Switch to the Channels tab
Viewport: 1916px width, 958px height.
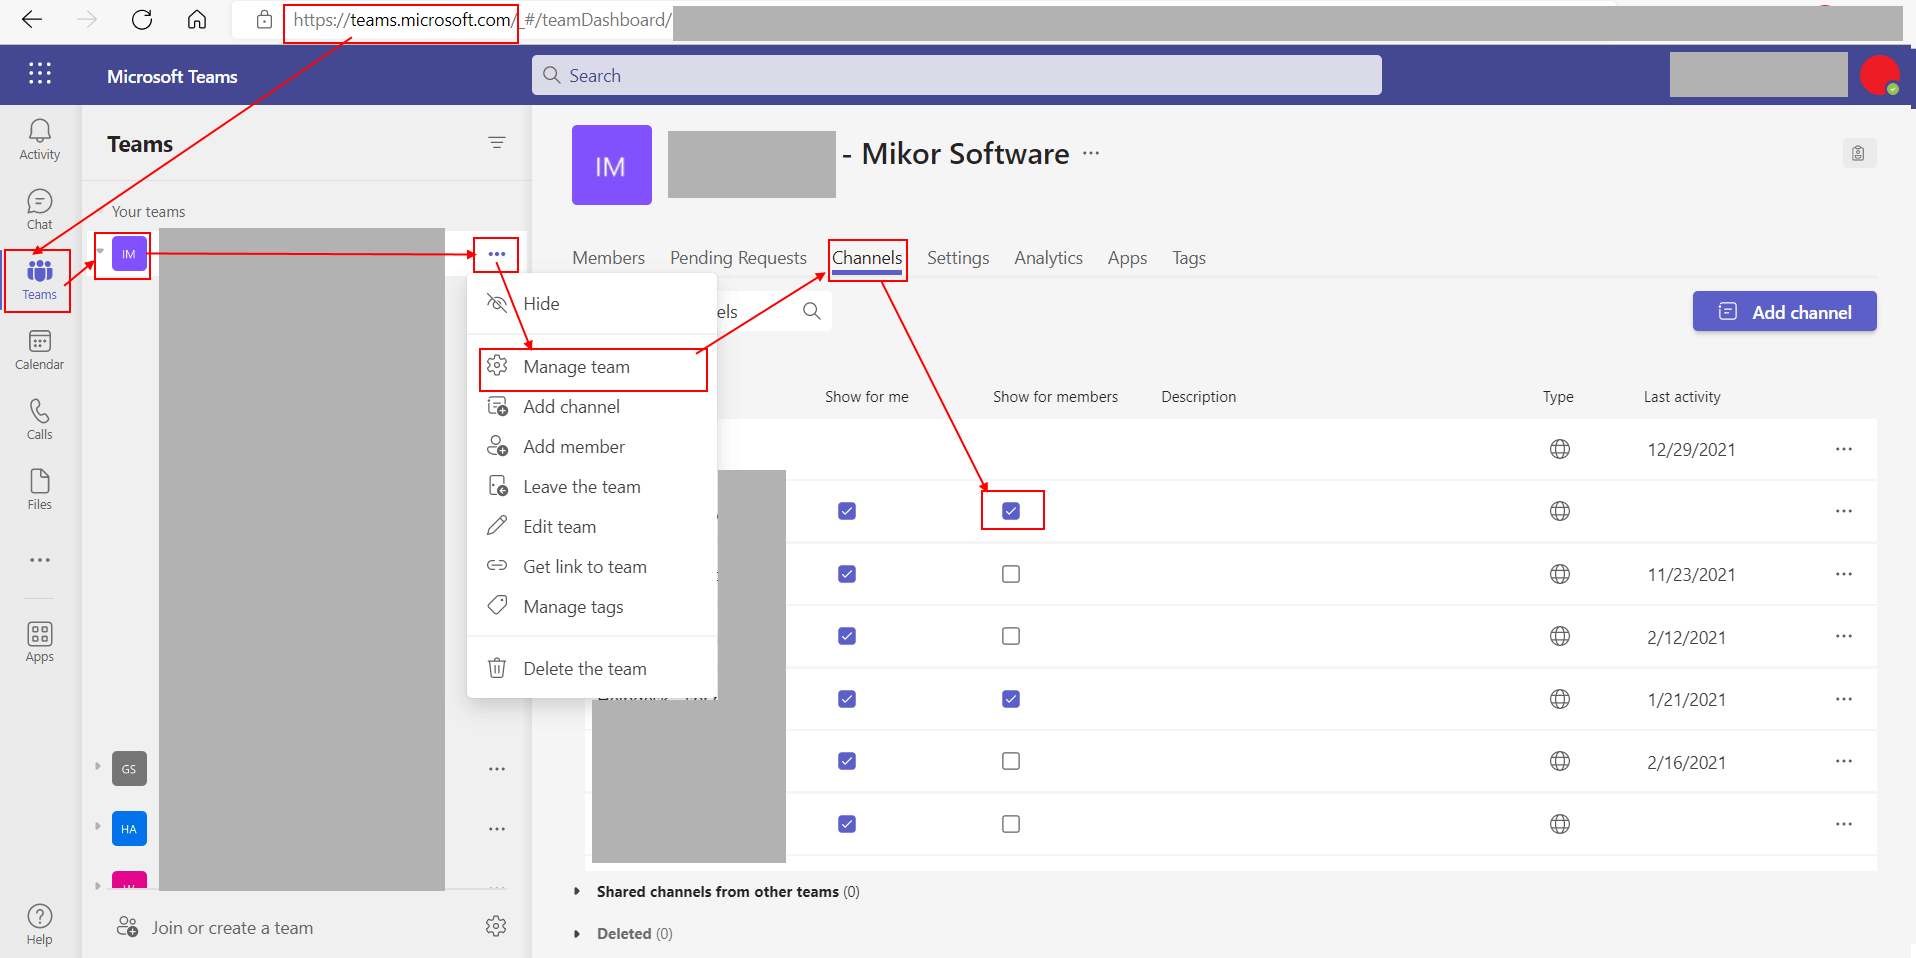(x=867, y=258)
